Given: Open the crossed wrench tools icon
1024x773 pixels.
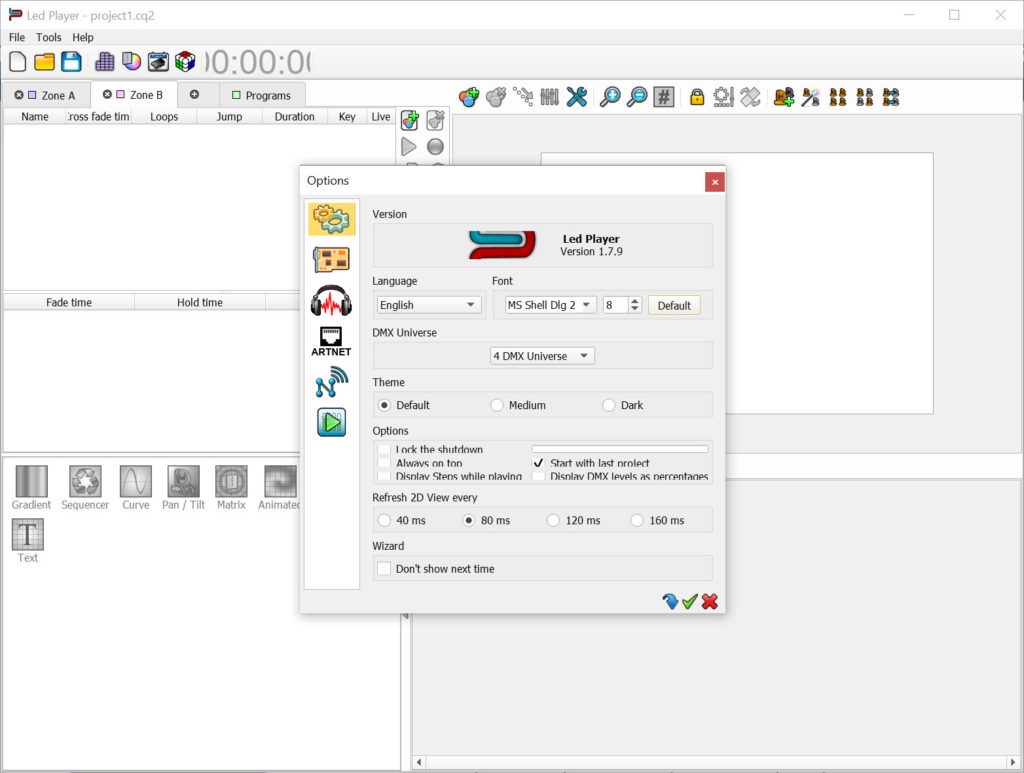Looking at the screenshot, I should click(x=577, y=97).
